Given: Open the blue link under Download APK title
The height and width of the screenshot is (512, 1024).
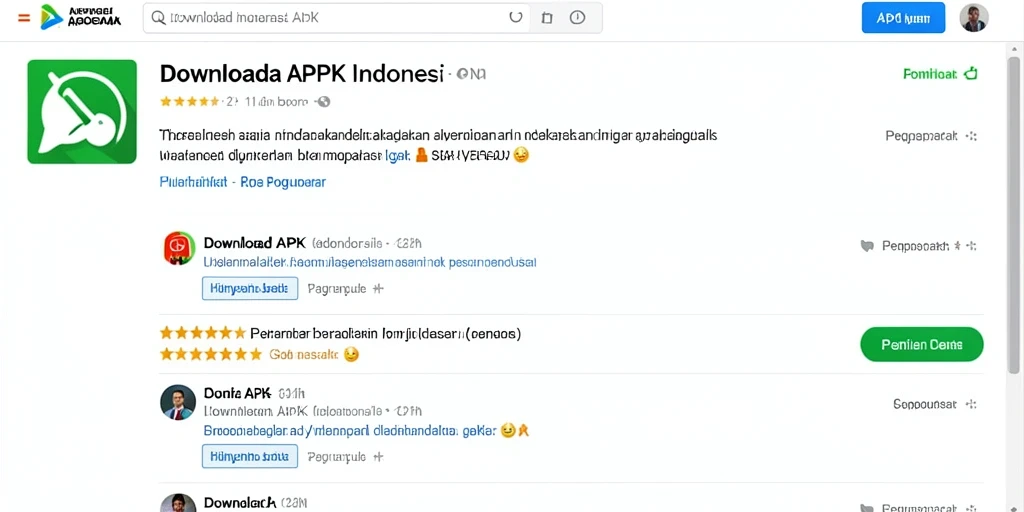Looking at the screenshot, I should [x=370, y=263].
